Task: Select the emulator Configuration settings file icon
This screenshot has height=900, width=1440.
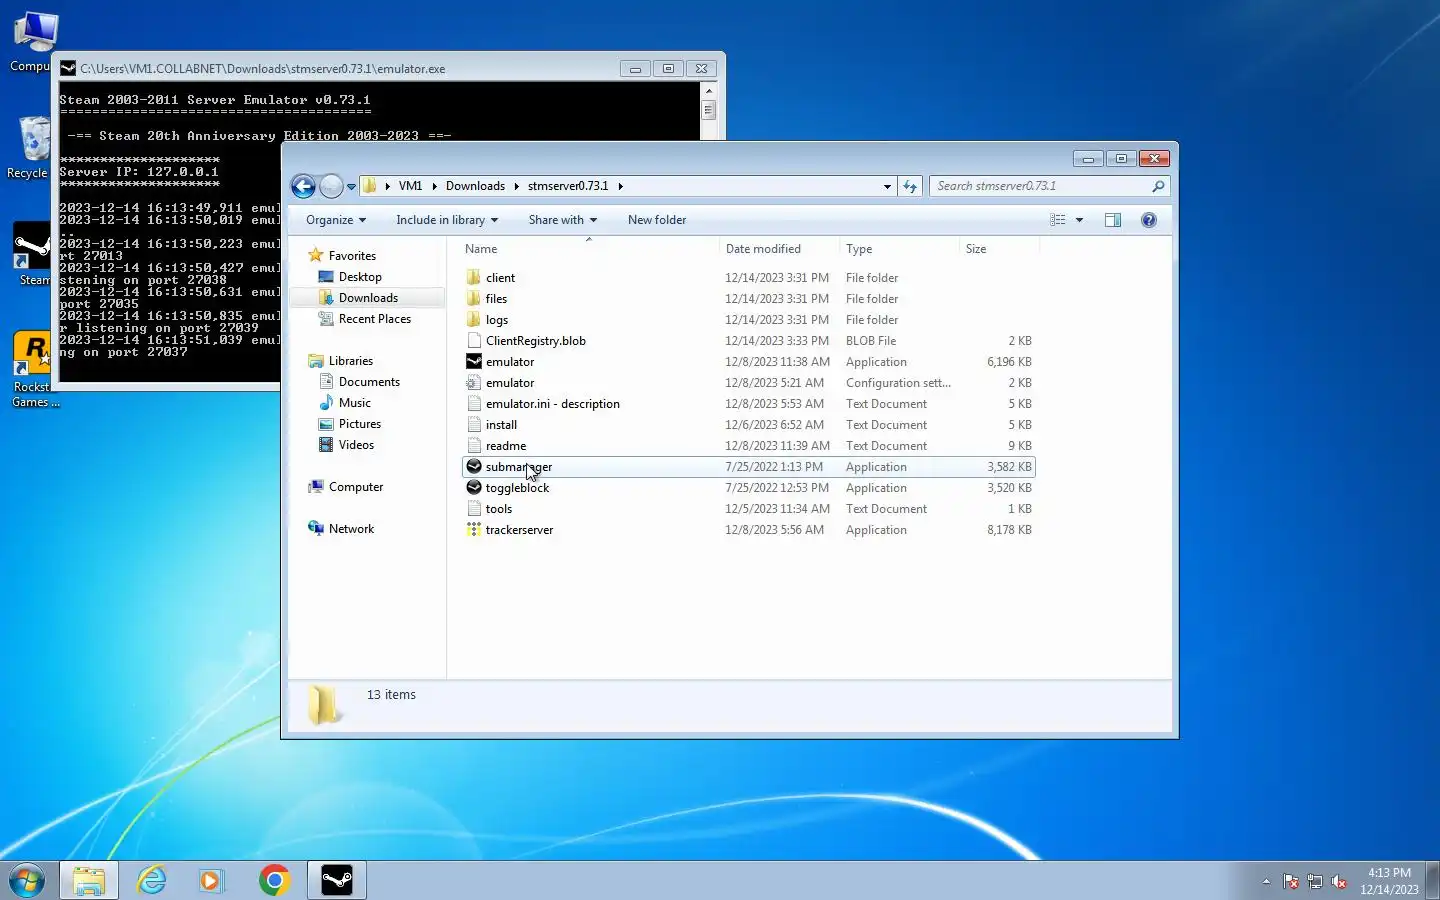Action: (x=474, y=383)
